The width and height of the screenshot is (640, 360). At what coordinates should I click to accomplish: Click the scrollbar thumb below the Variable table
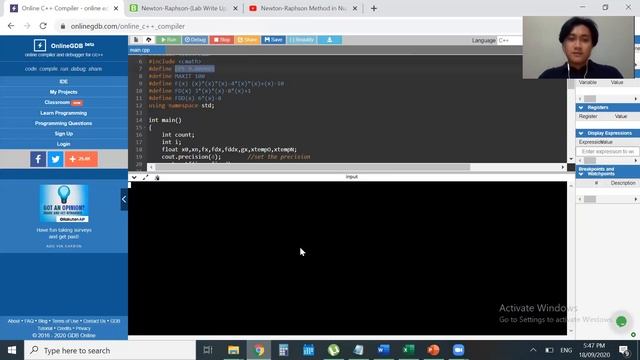590,99
